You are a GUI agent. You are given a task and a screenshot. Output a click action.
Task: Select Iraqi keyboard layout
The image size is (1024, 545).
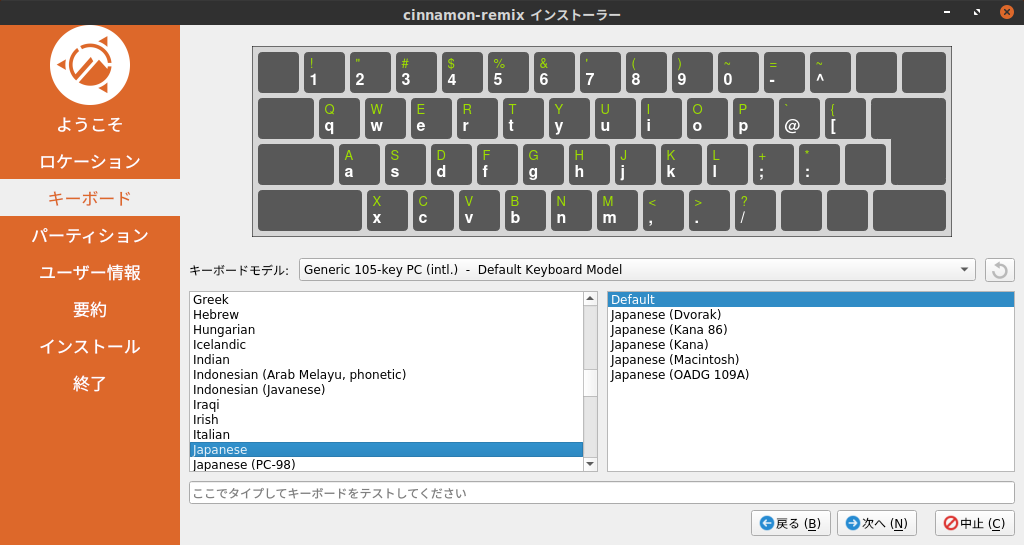(386, 405)
